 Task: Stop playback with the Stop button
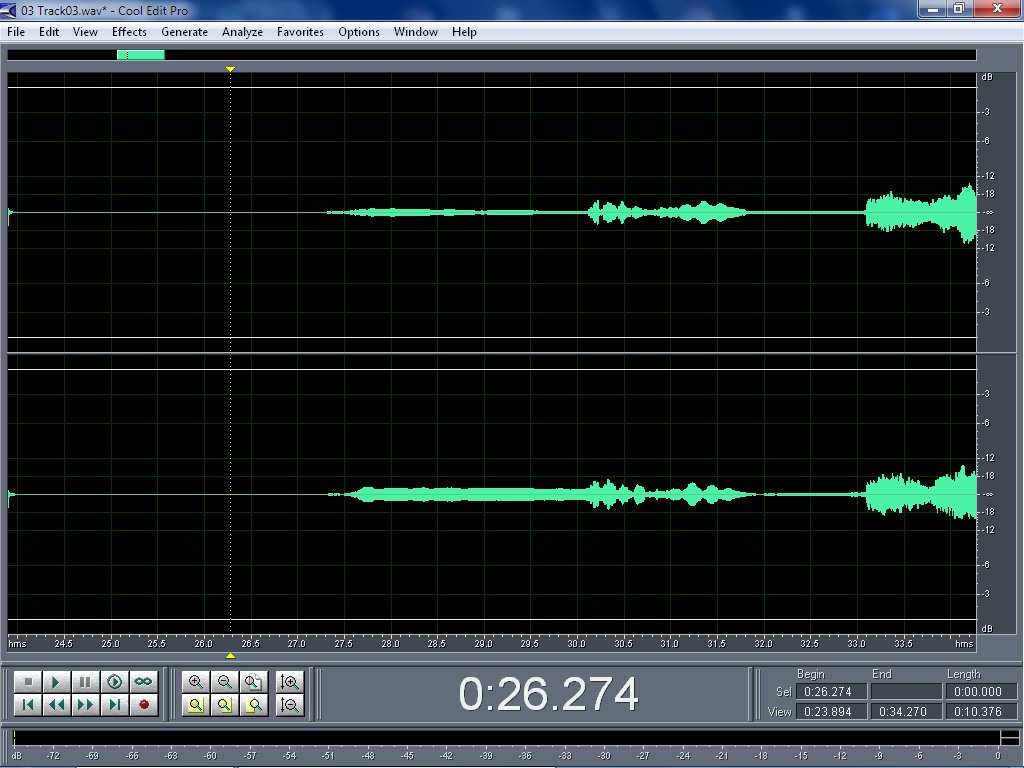(x=28, y=682)
